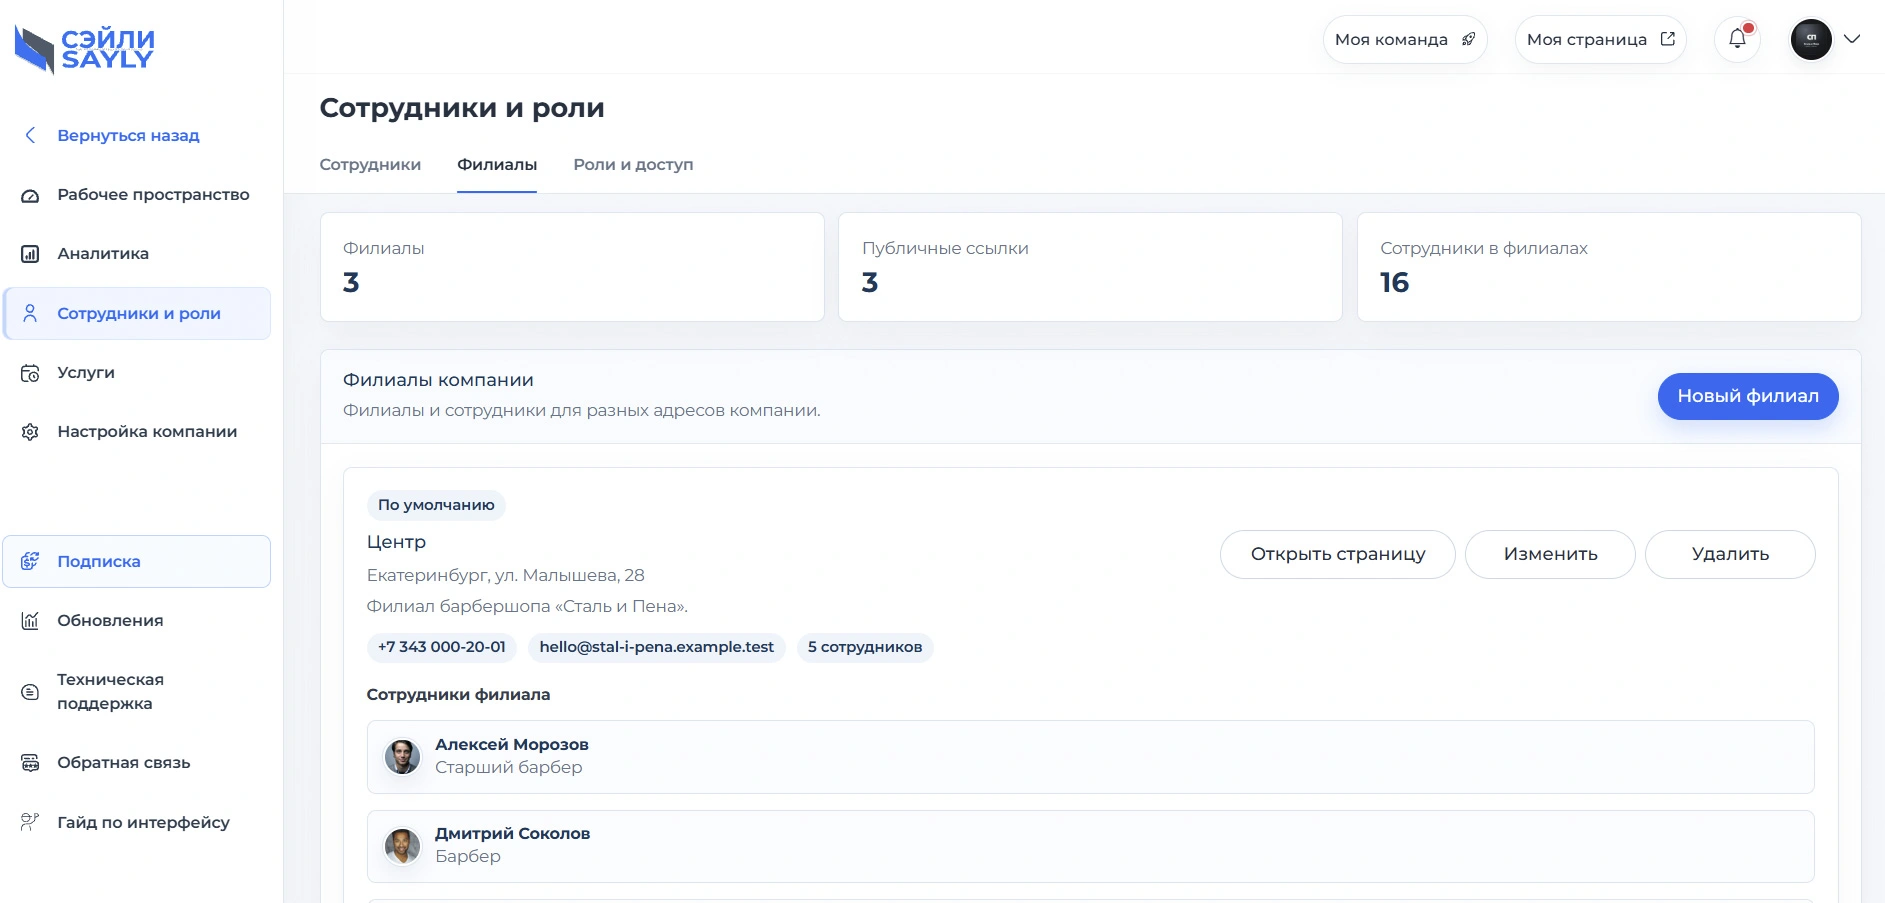Click the Sayly logo
Screen dimensions: 1885x903
tap(84, 49)
